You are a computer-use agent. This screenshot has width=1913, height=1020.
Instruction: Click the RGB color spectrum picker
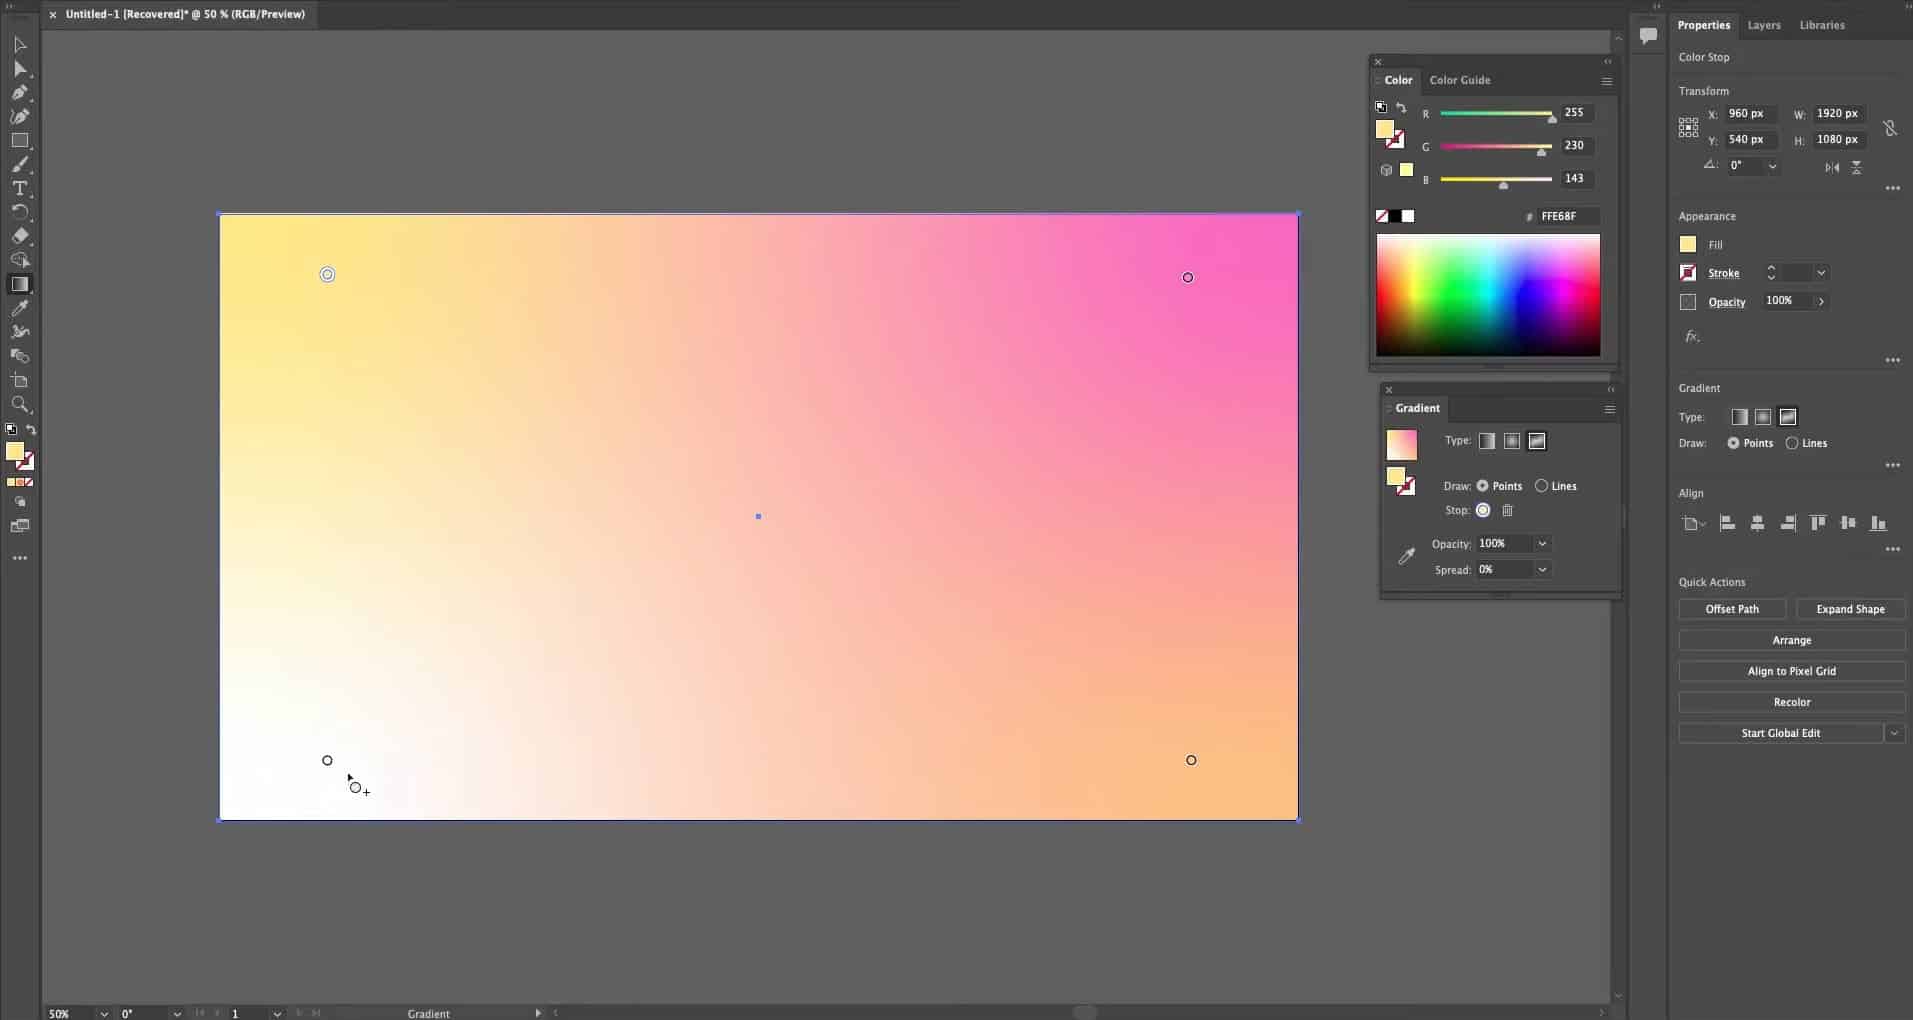point(1488,295)
